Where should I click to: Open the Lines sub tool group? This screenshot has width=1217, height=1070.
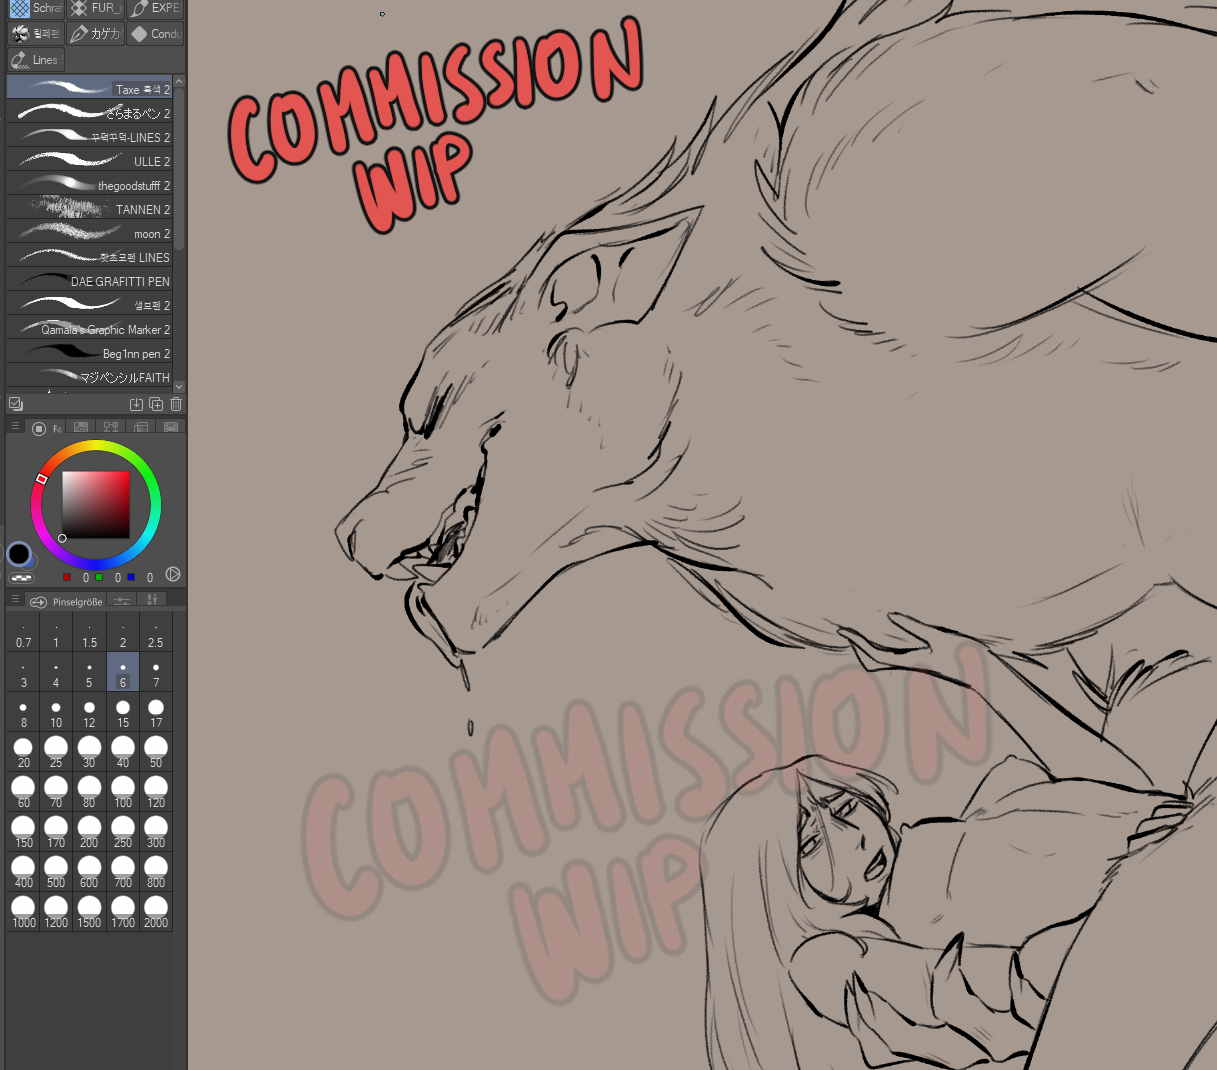coord(35,60)
